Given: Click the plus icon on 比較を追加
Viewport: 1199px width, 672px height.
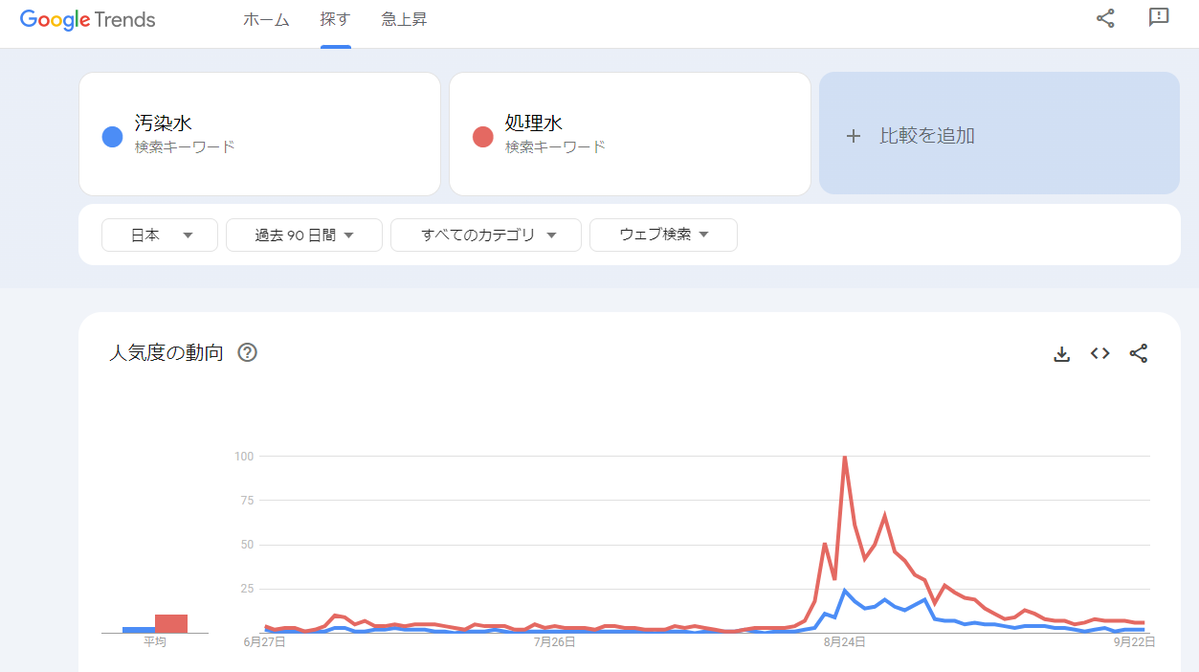Looking at the screenshot, I should pos(853,136).
